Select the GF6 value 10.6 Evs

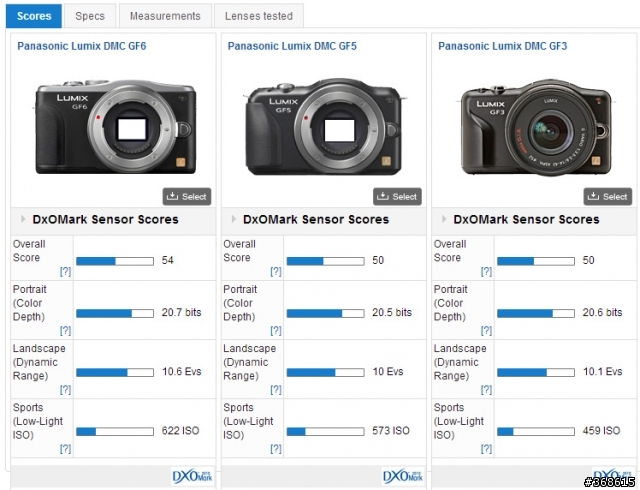point(182,372)
